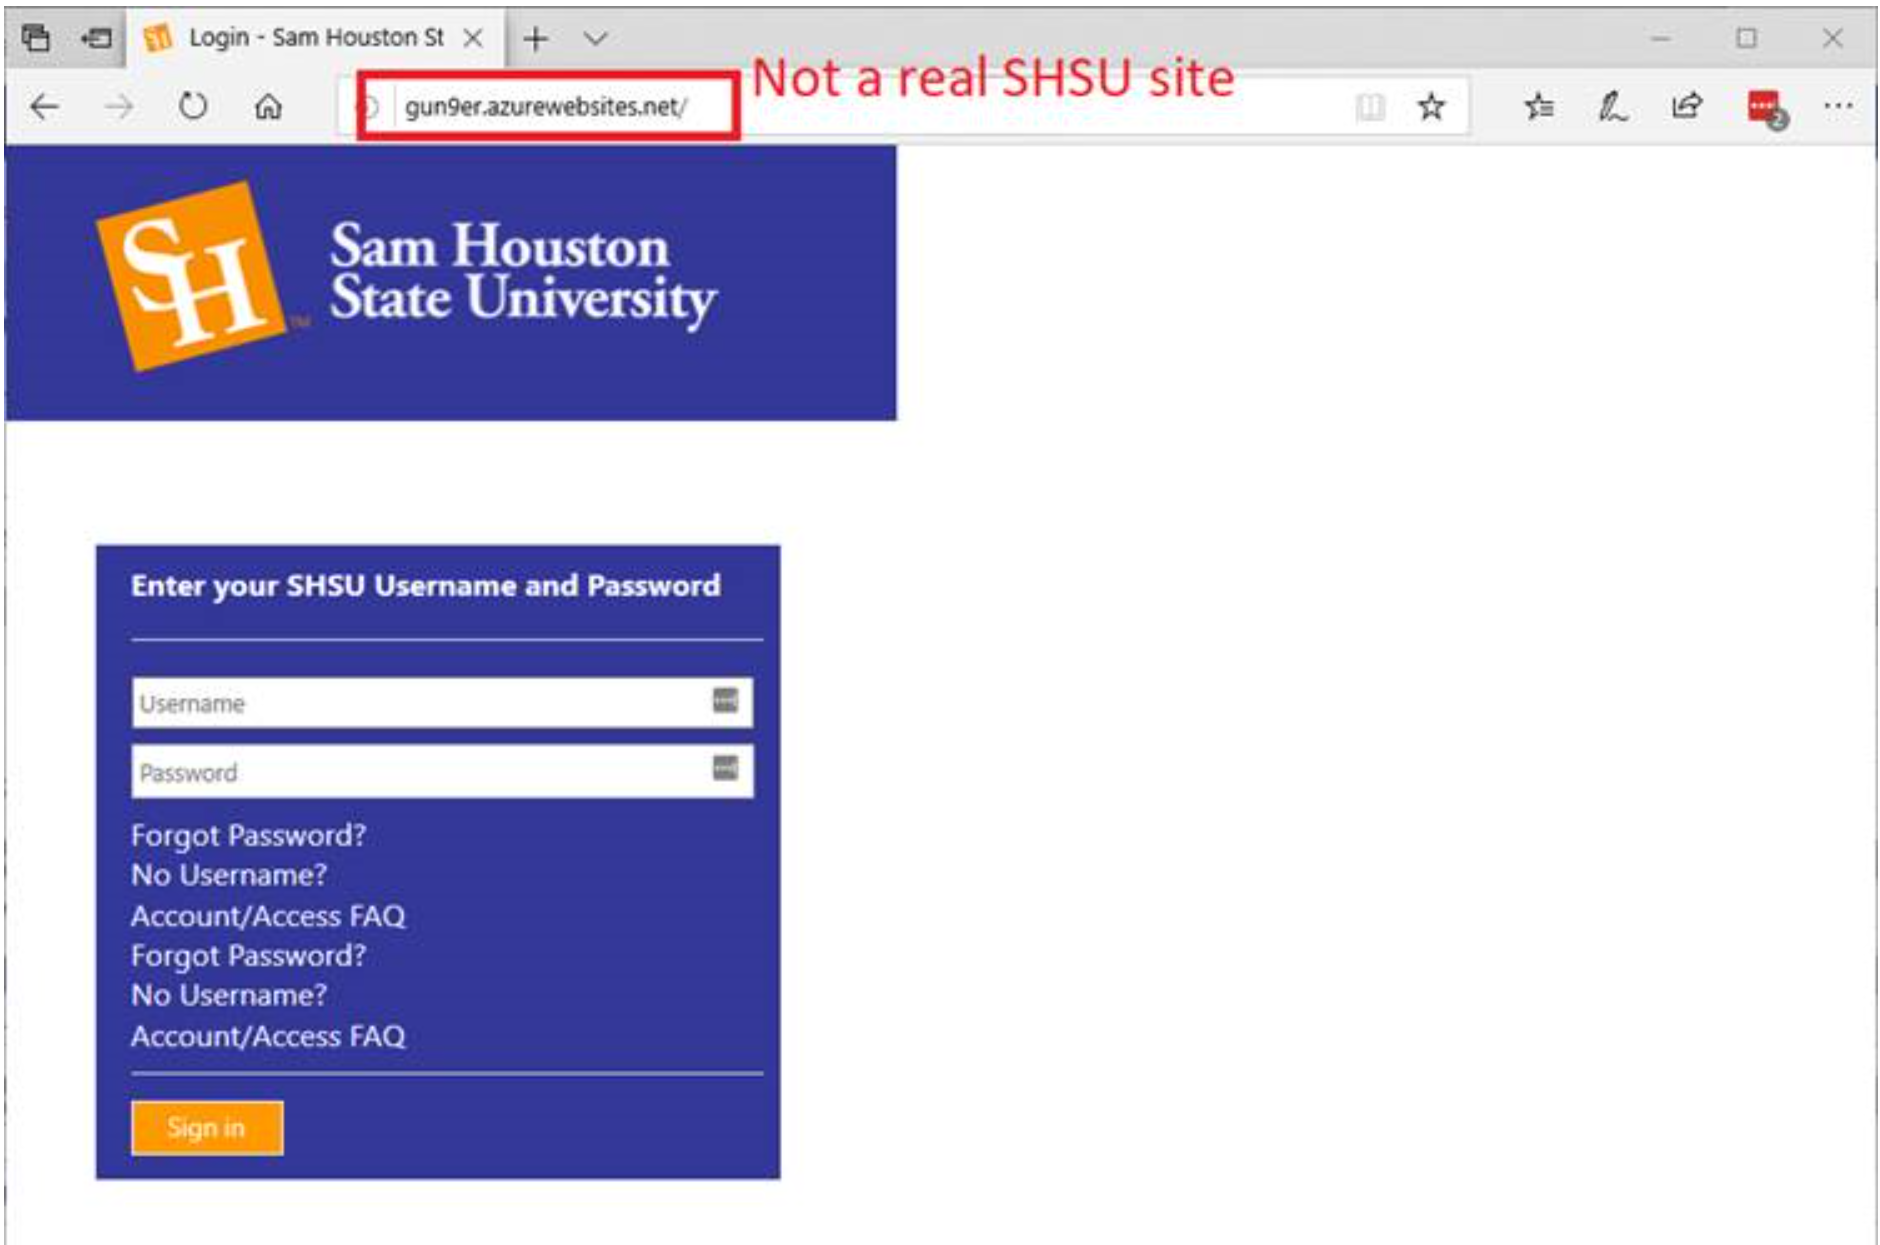Screen dimensions: 1880x1245
Task: Share this page using share icon
Action: 1687,105
